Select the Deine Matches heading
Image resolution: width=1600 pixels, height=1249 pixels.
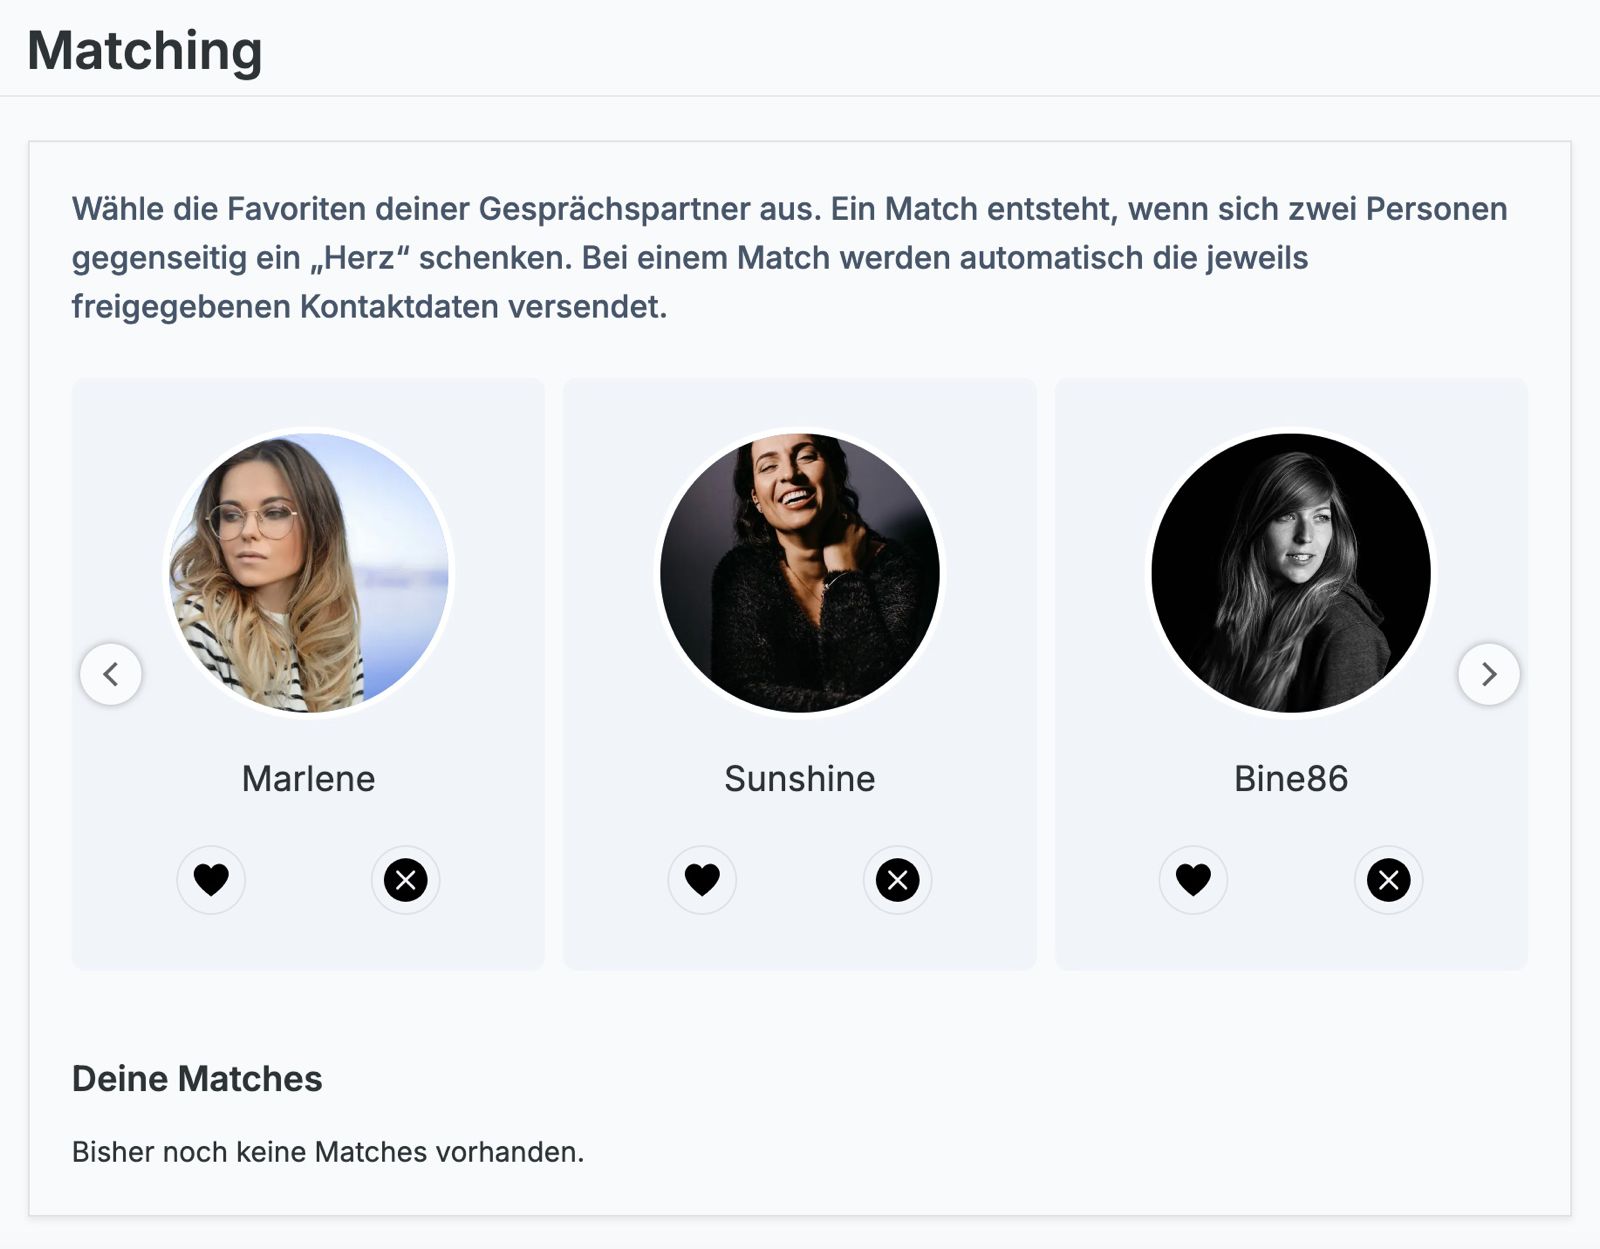point(197,1079)
